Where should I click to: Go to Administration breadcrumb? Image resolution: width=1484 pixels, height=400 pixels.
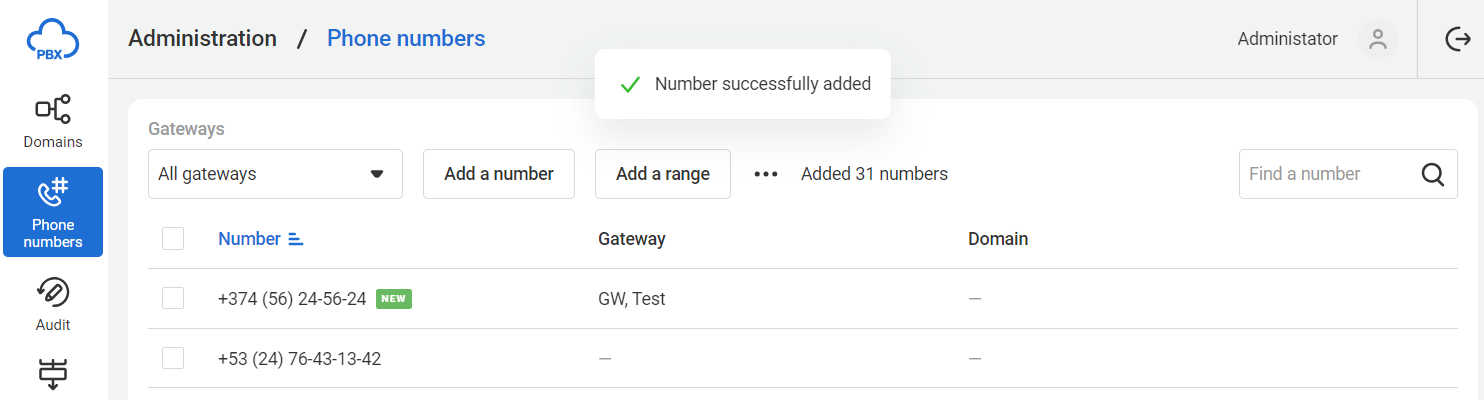click(x=203, y=39)
